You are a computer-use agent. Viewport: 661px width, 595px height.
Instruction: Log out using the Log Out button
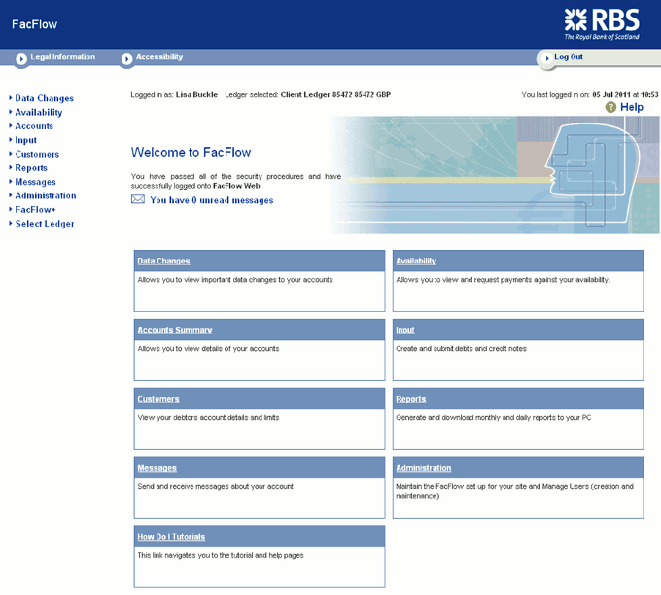[x=569, y=57]
